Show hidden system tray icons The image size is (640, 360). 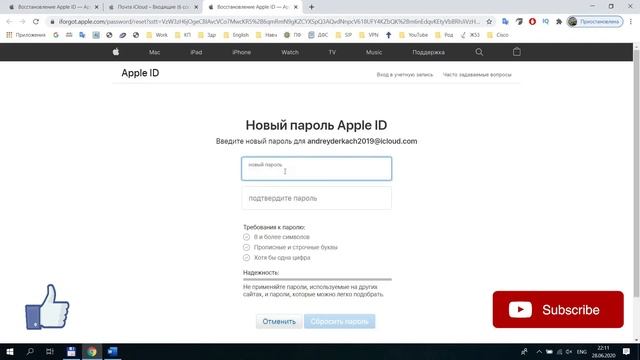pos(539,351)
